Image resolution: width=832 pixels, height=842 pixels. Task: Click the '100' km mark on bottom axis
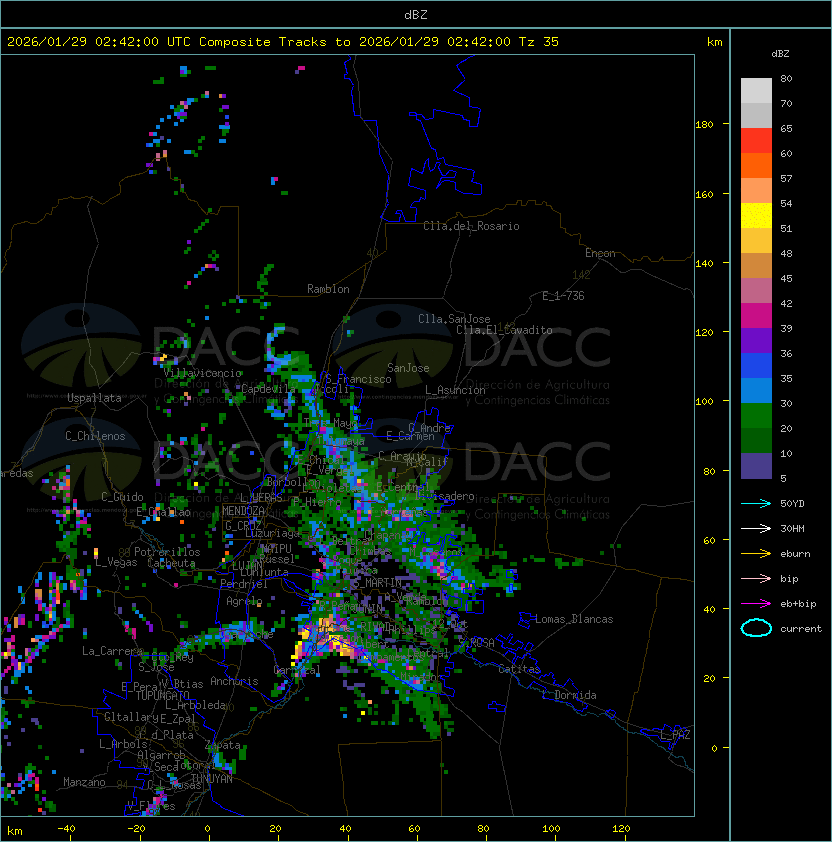(x=551, y=829)
